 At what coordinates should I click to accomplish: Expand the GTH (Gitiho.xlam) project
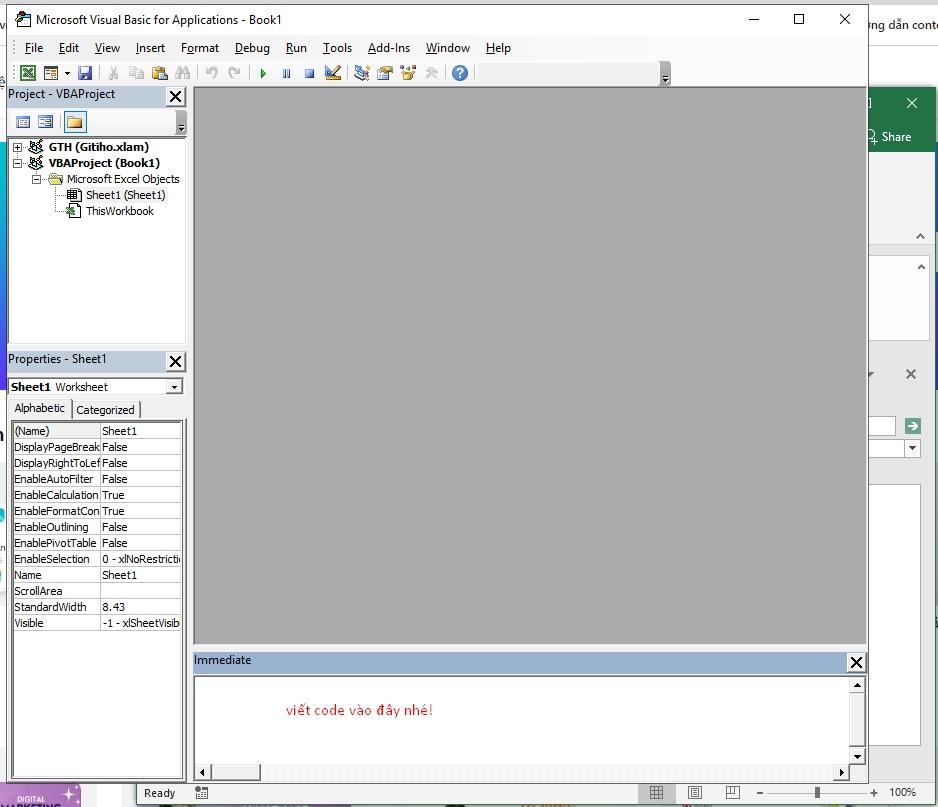[15, 146]
